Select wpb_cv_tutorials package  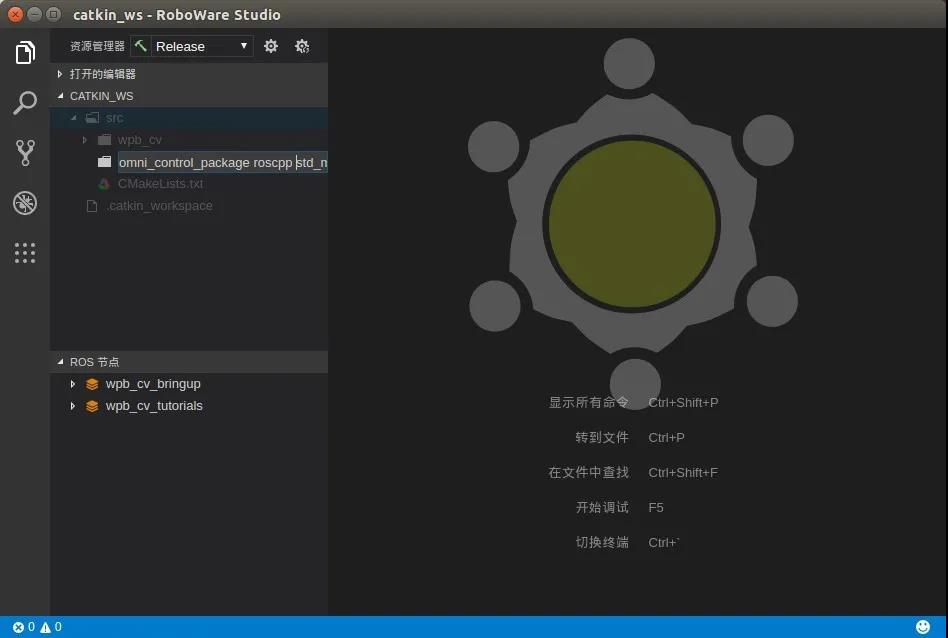[x=154, y=405]
